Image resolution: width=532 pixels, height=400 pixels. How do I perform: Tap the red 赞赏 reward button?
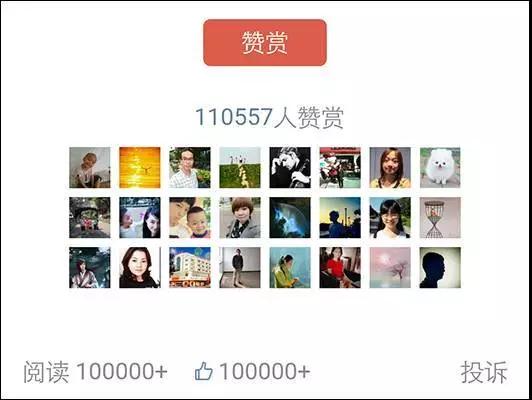pos(265,43)
